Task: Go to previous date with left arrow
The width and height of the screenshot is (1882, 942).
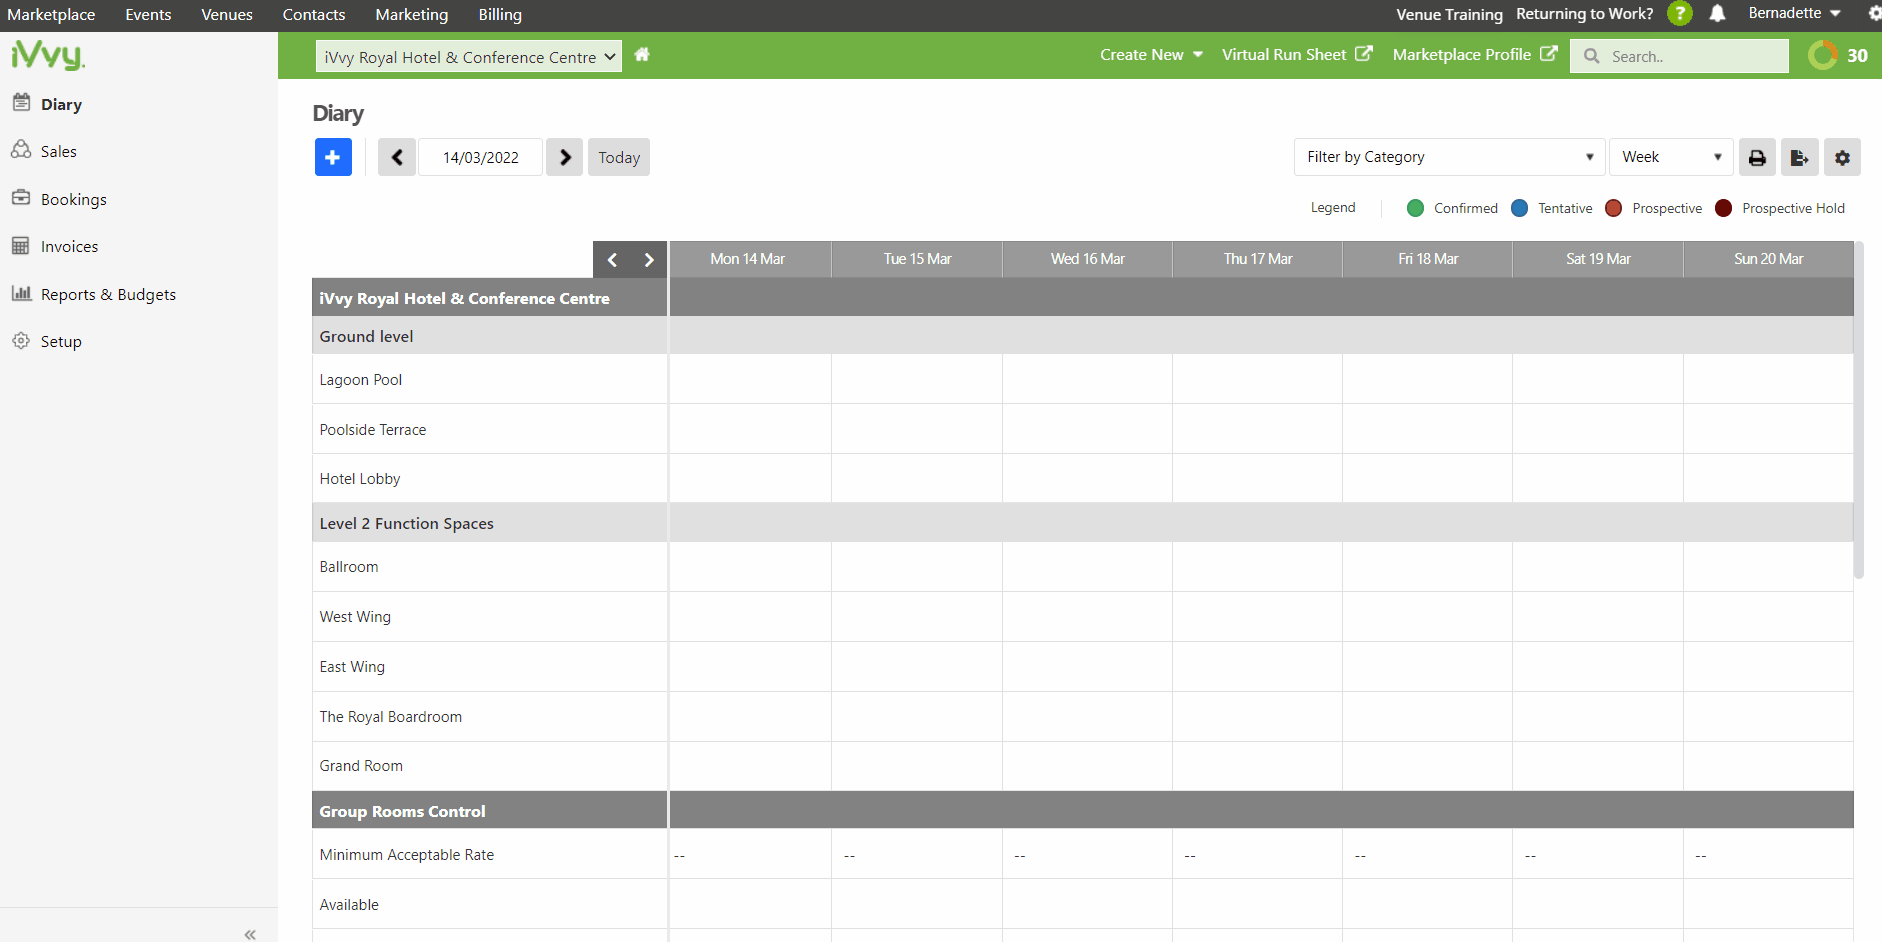Action: tap(397, 157)
